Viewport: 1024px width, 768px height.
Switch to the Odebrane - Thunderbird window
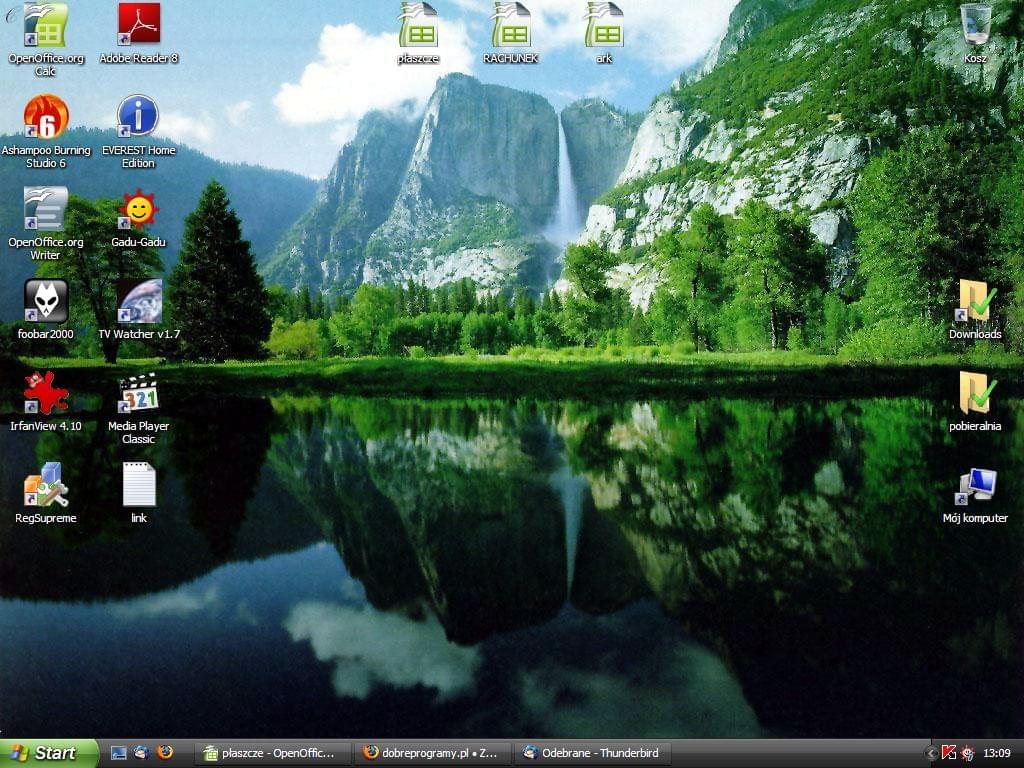(x=590, y=753)
